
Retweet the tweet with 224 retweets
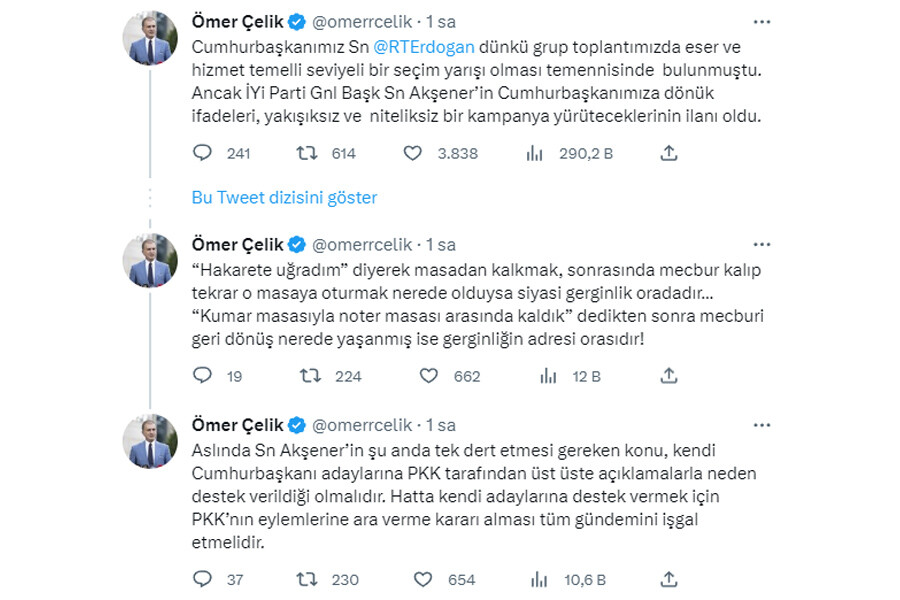click(311, 376)
